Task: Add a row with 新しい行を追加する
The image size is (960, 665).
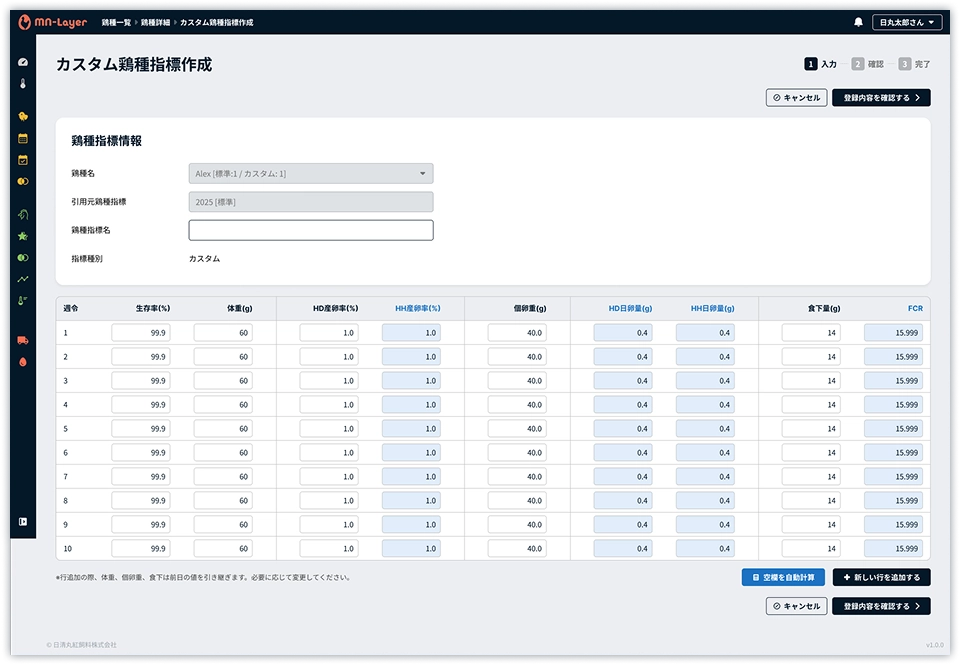Action: pyautogui.click(x=881, y=577)
